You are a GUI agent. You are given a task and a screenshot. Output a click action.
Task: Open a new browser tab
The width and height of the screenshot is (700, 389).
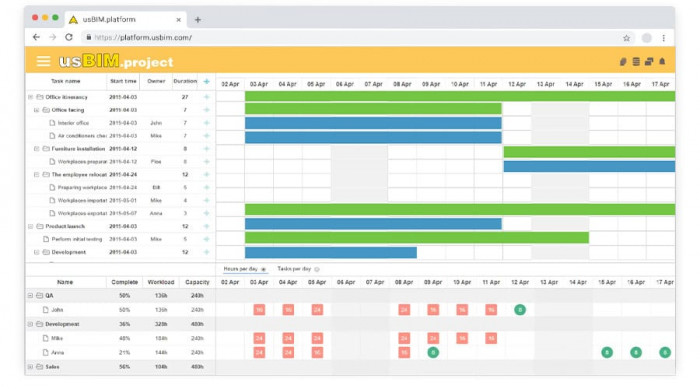point(198,20)
